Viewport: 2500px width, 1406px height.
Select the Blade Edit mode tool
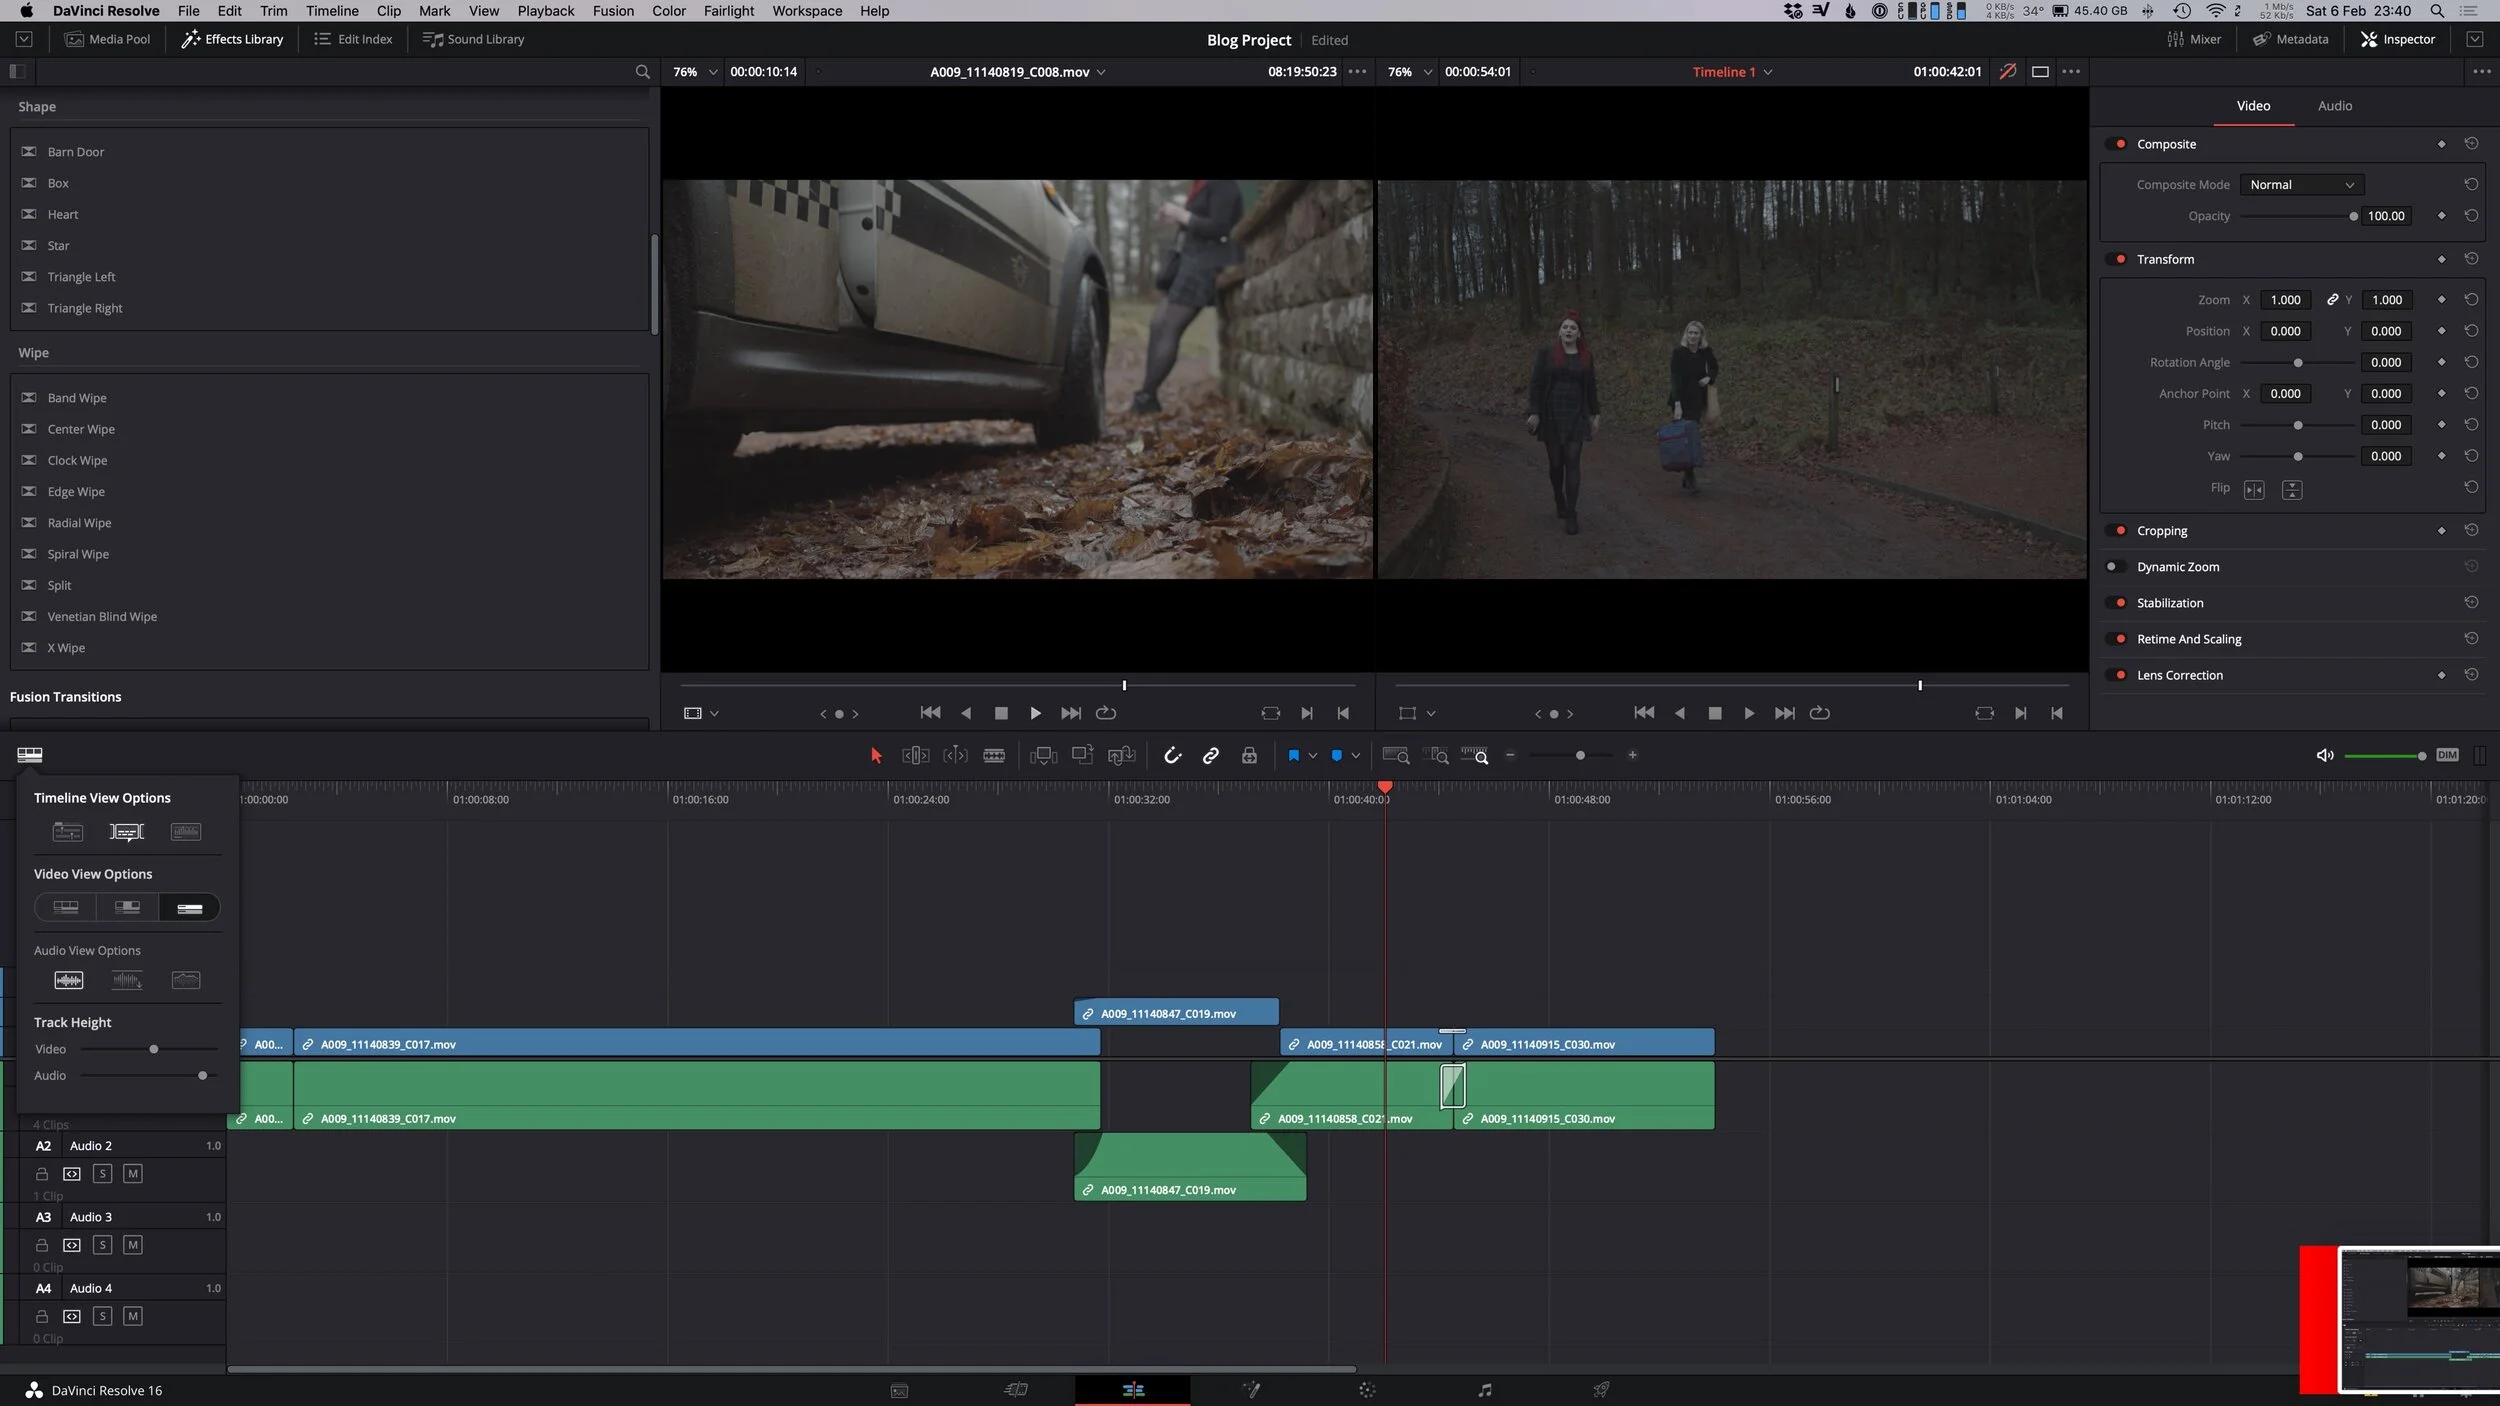tap(994, 755)
